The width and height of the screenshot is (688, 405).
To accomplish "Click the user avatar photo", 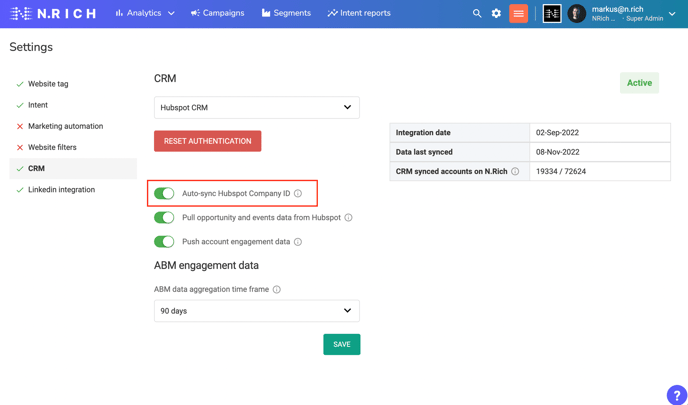I will [x=577, y=14].
